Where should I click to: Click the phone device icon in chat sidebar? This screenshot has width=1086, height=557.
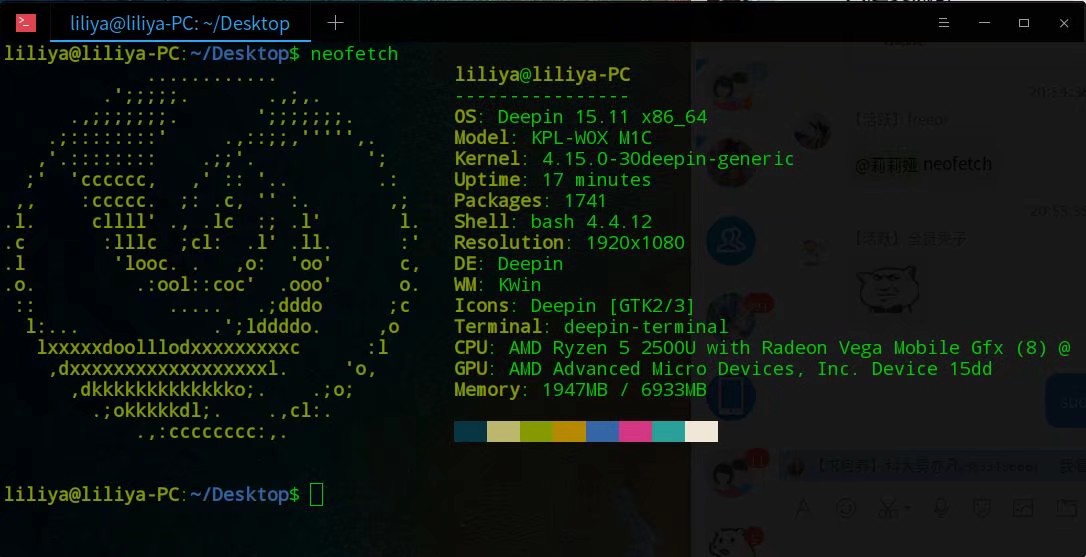click(731, 396)
